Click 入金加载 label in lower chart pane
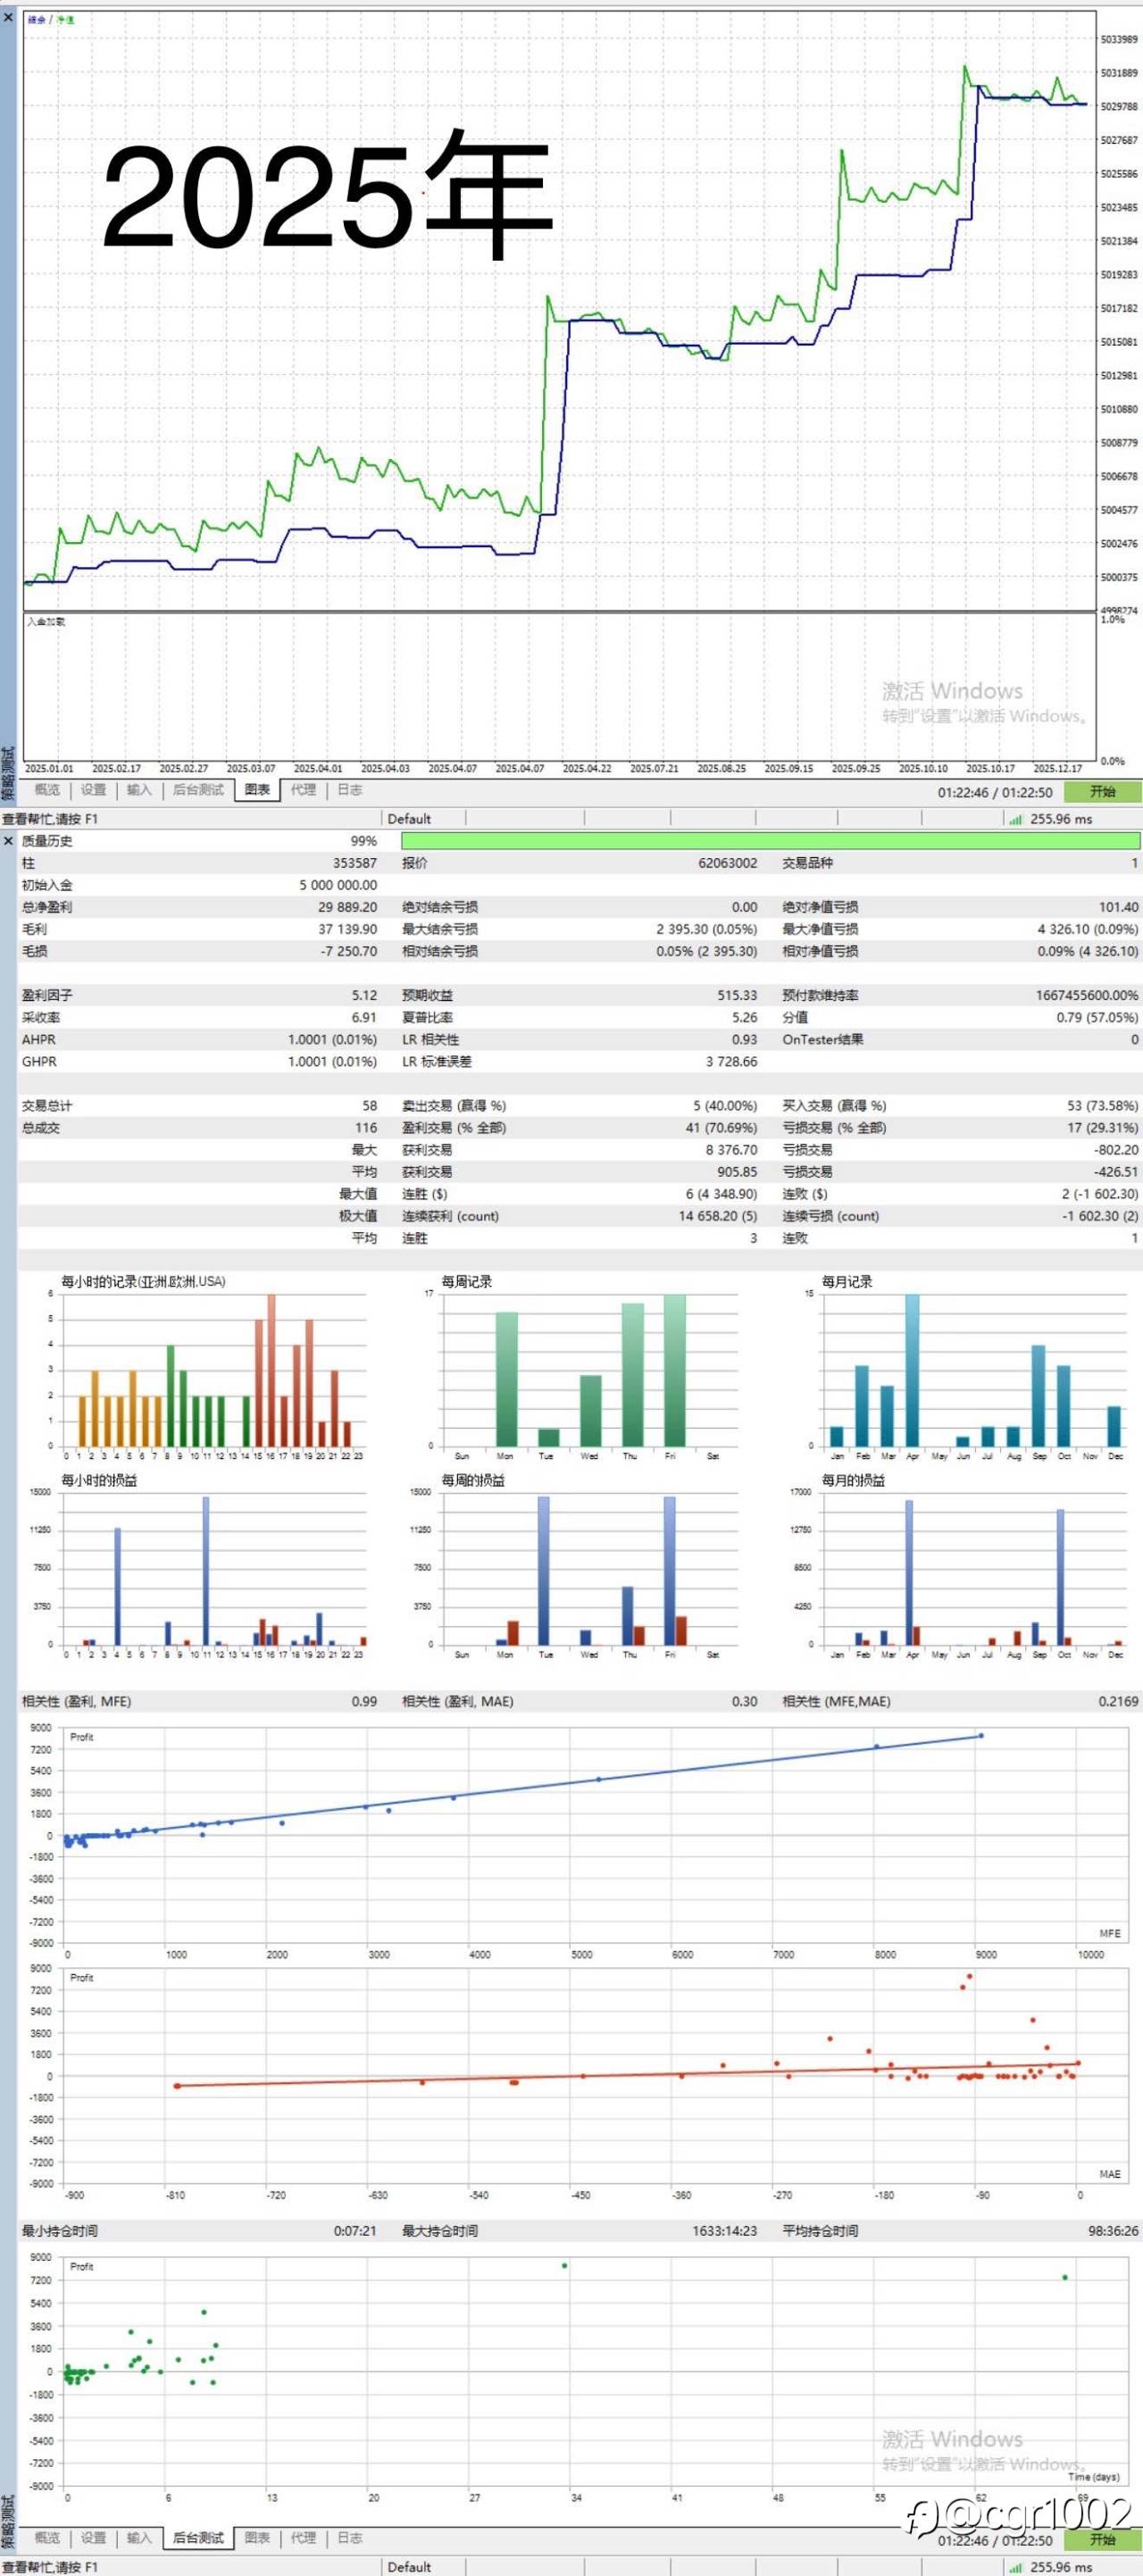 tap(46, 621)
